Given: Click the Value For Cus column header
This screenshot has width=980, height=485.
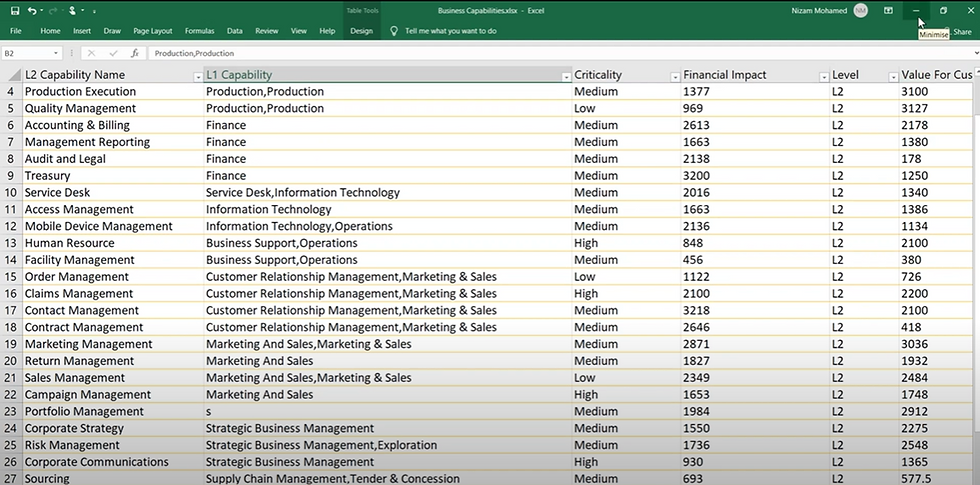Looking at the screenshot, I should 936,75.
